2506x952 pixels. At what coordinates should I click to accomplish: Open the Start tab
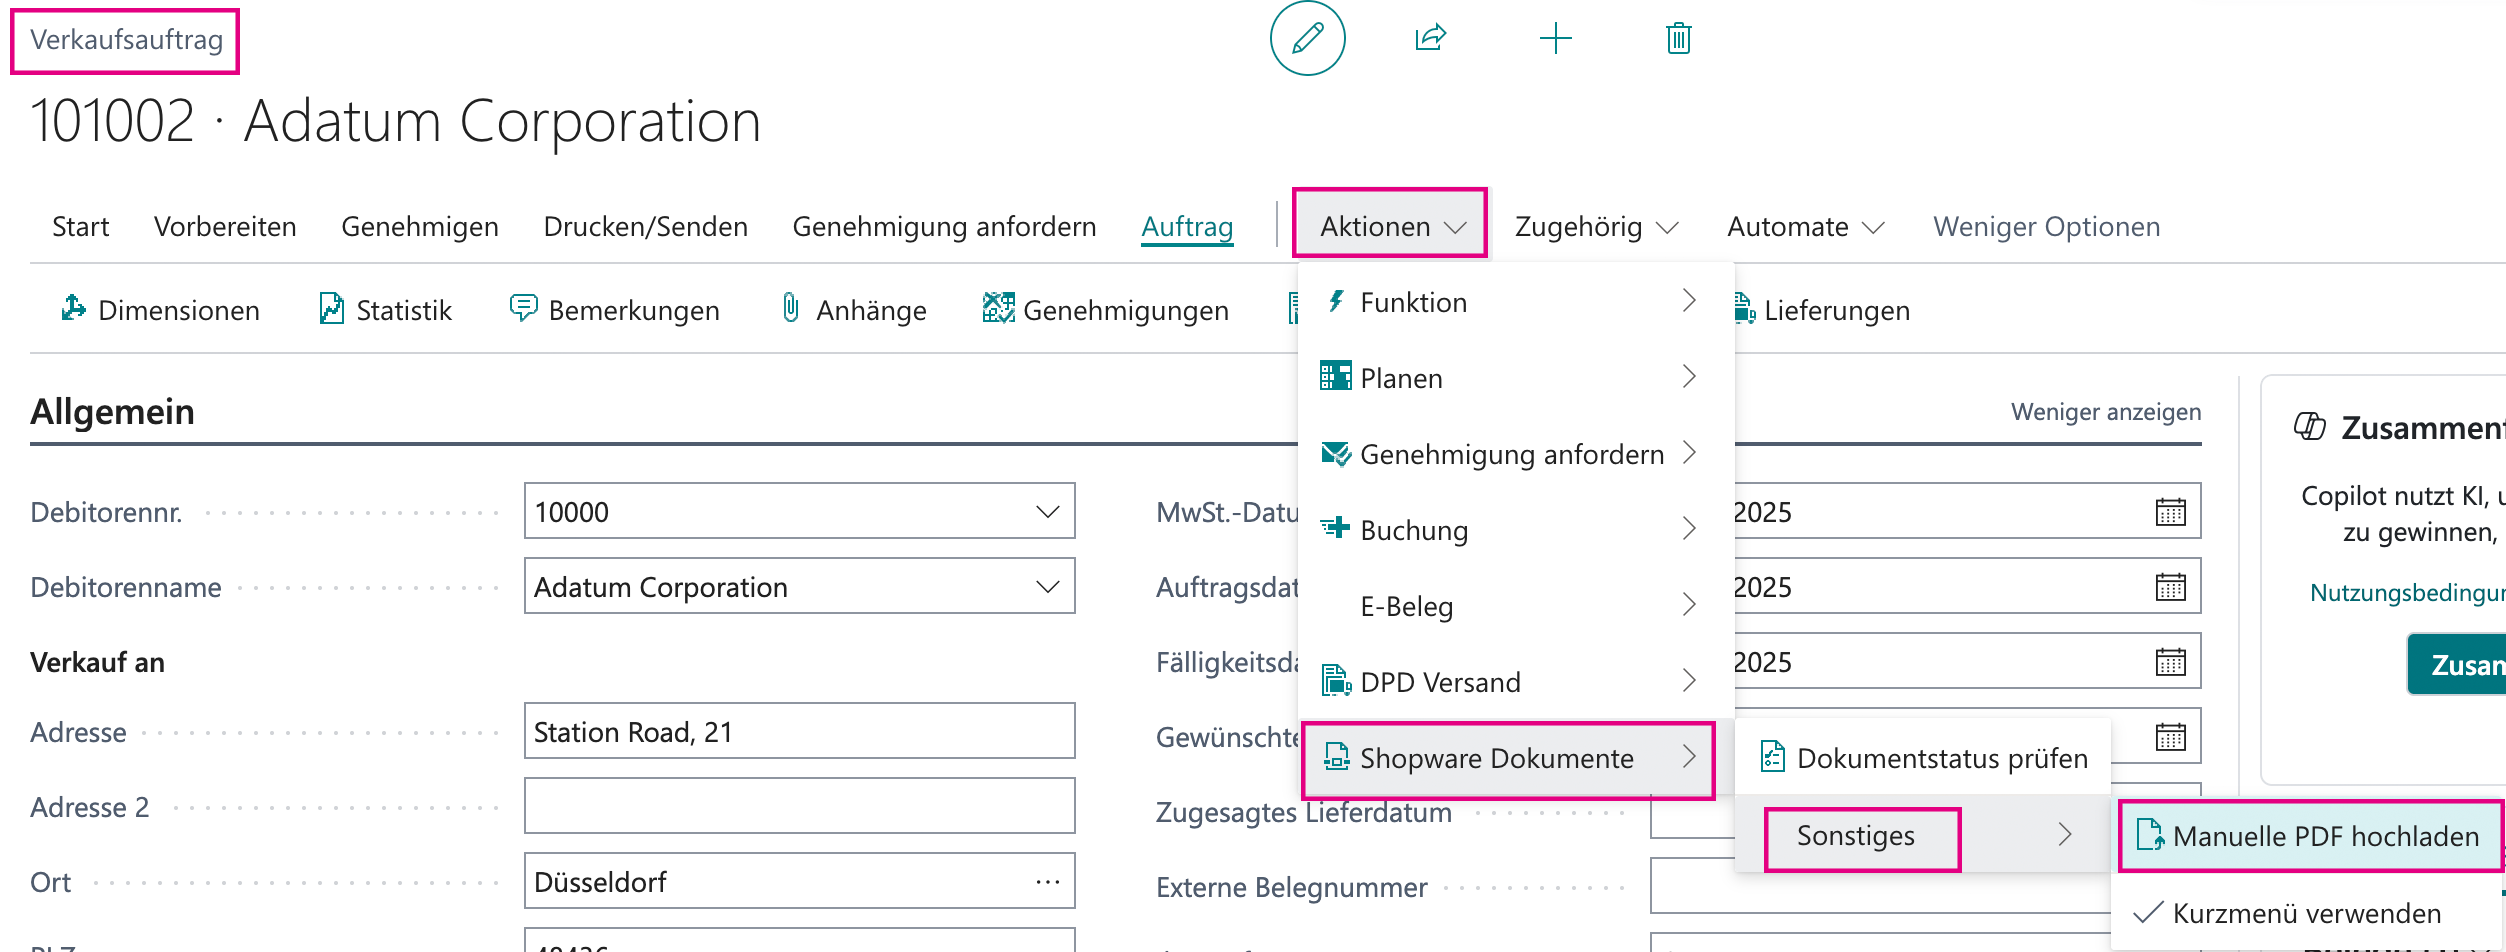(x=81, y=227)
